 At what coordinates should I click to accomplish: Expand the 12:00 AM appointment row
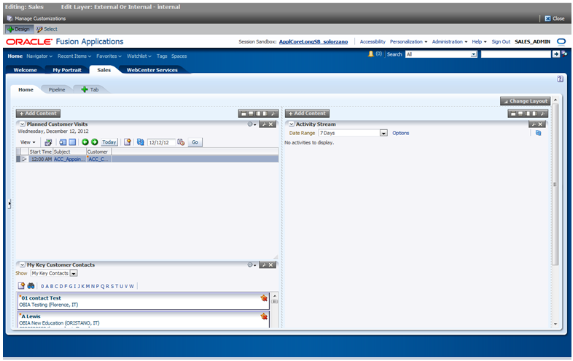tap(24, 159)
